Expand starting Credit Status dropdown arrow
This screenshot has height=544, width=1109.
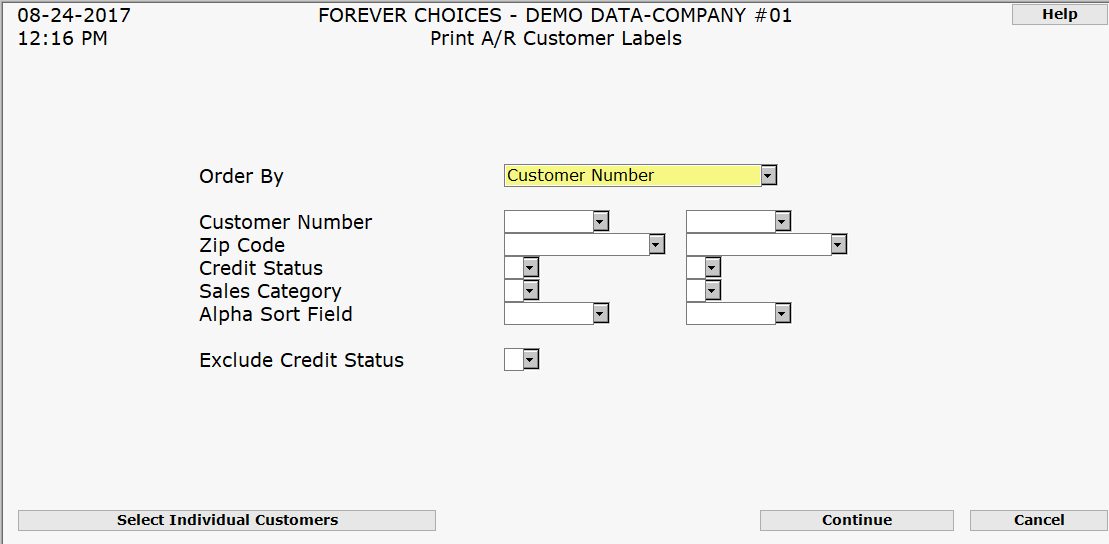(530, 267)
